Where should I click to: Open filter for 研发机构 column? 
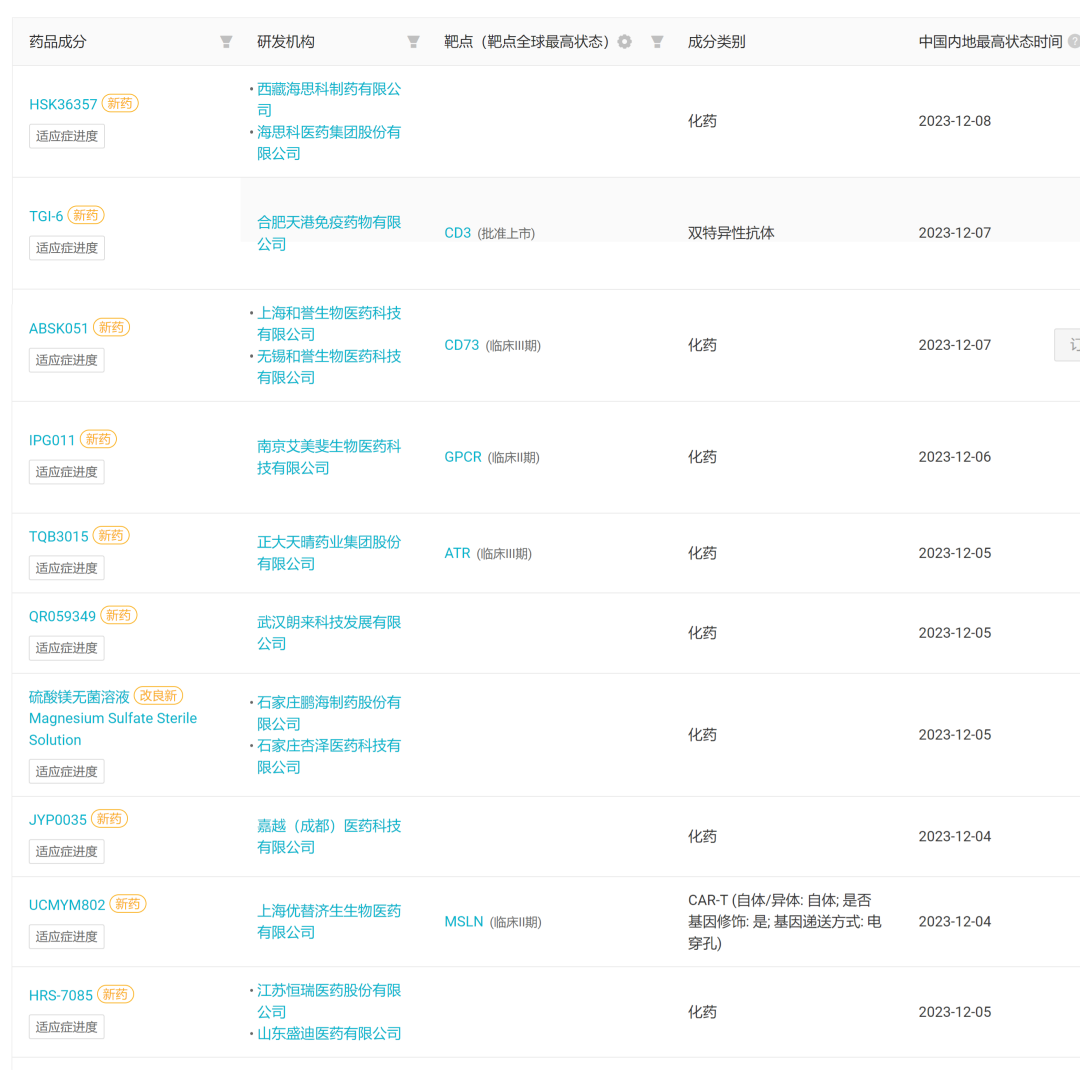[x=413, y=42]
